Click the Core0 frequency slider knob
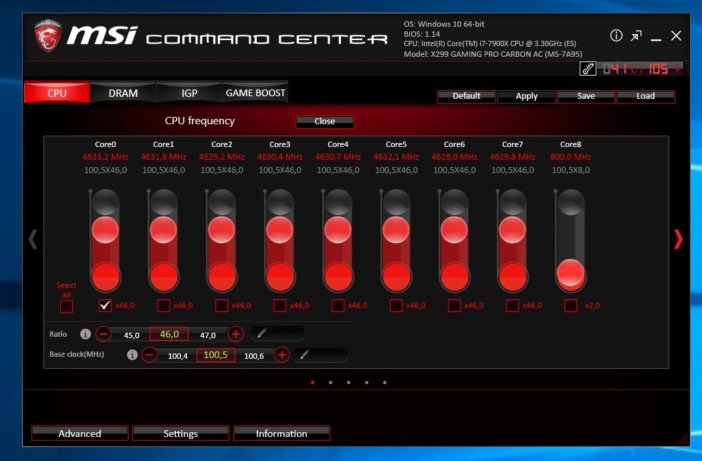The height and width of the screenshot is (461, 702). [105, 230]
